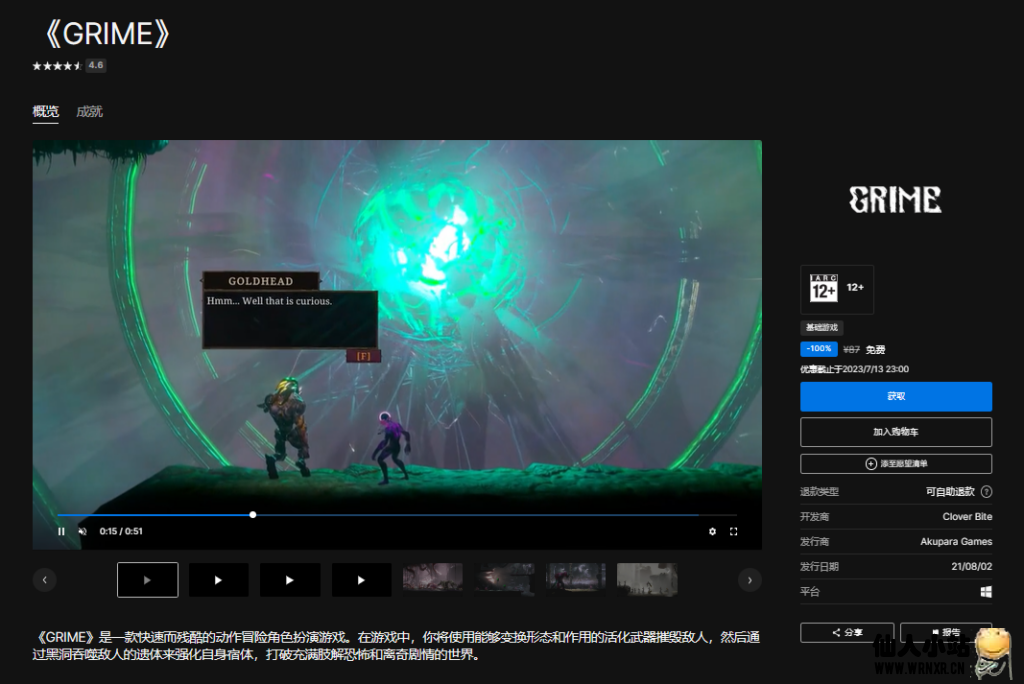The image size is (1024, 684).
Task: Open the third screenshot thumbnail
Action: tap(575, 579)
